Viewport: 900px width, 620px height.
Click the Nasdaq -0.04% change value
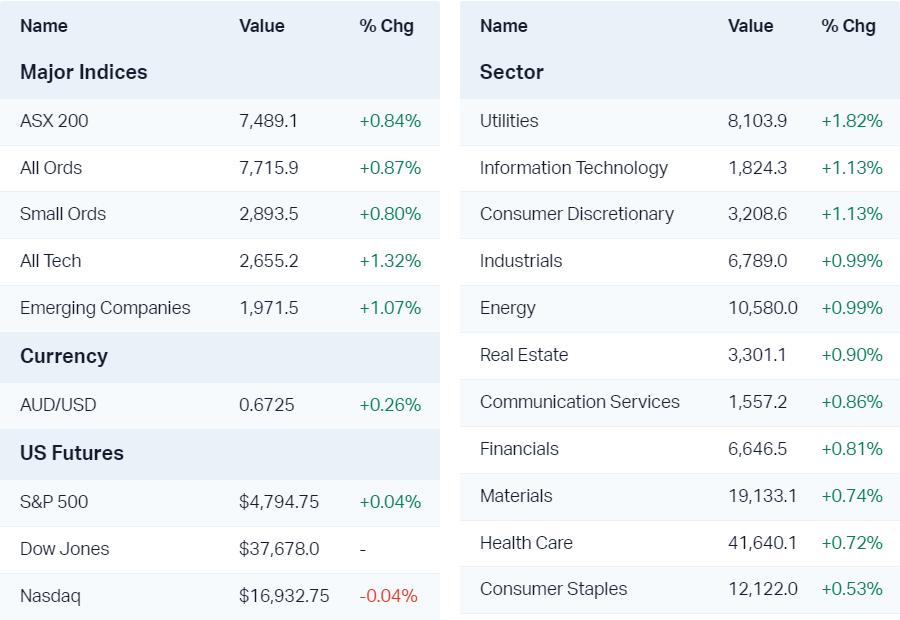pos(389,596)
